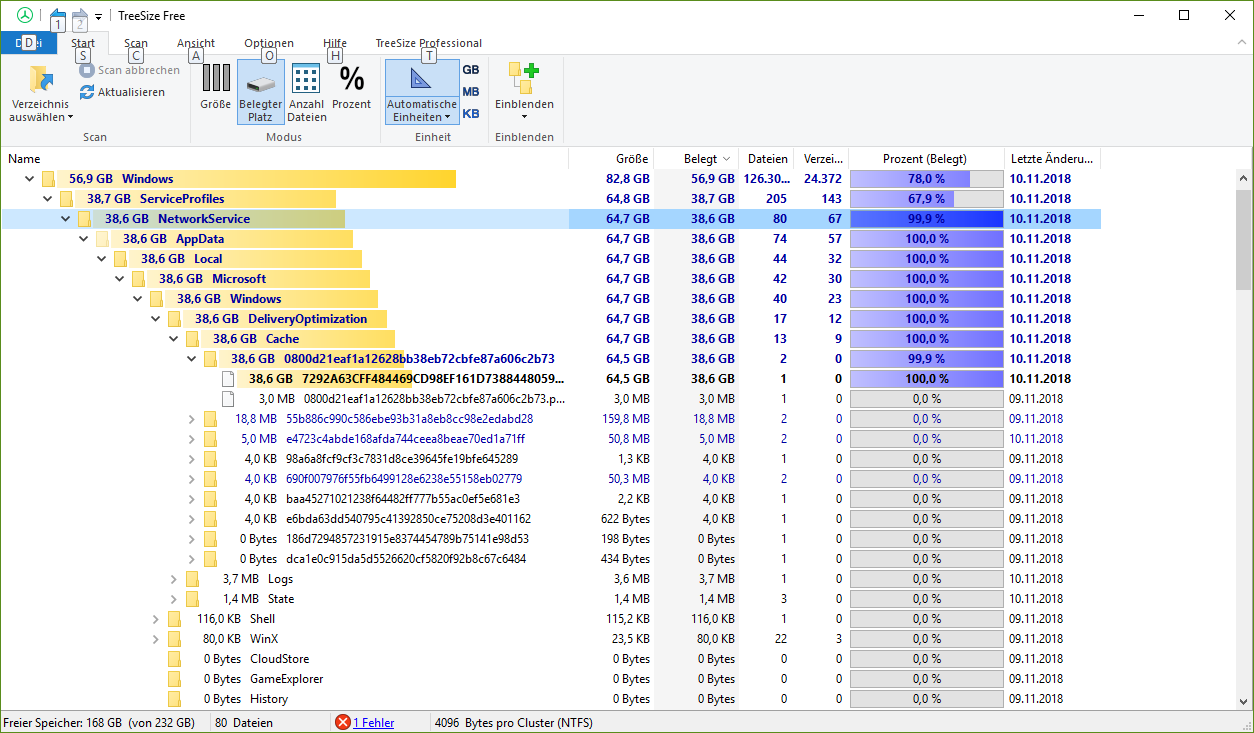The image size is (1254, 733).
Task: Toggle Automatische Einheiten unit button
Action: pyautogui.click(x=421, y=92)
